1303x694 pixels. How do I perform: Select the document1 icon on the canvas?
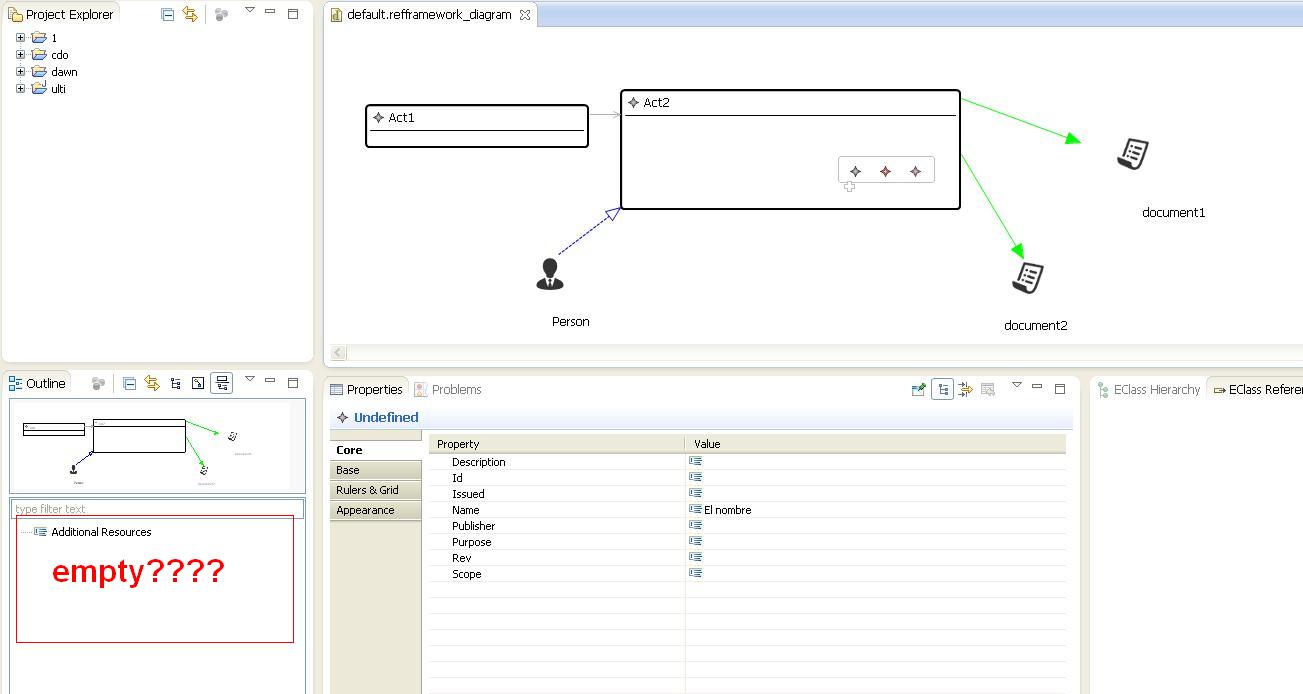click(1133, 155)
